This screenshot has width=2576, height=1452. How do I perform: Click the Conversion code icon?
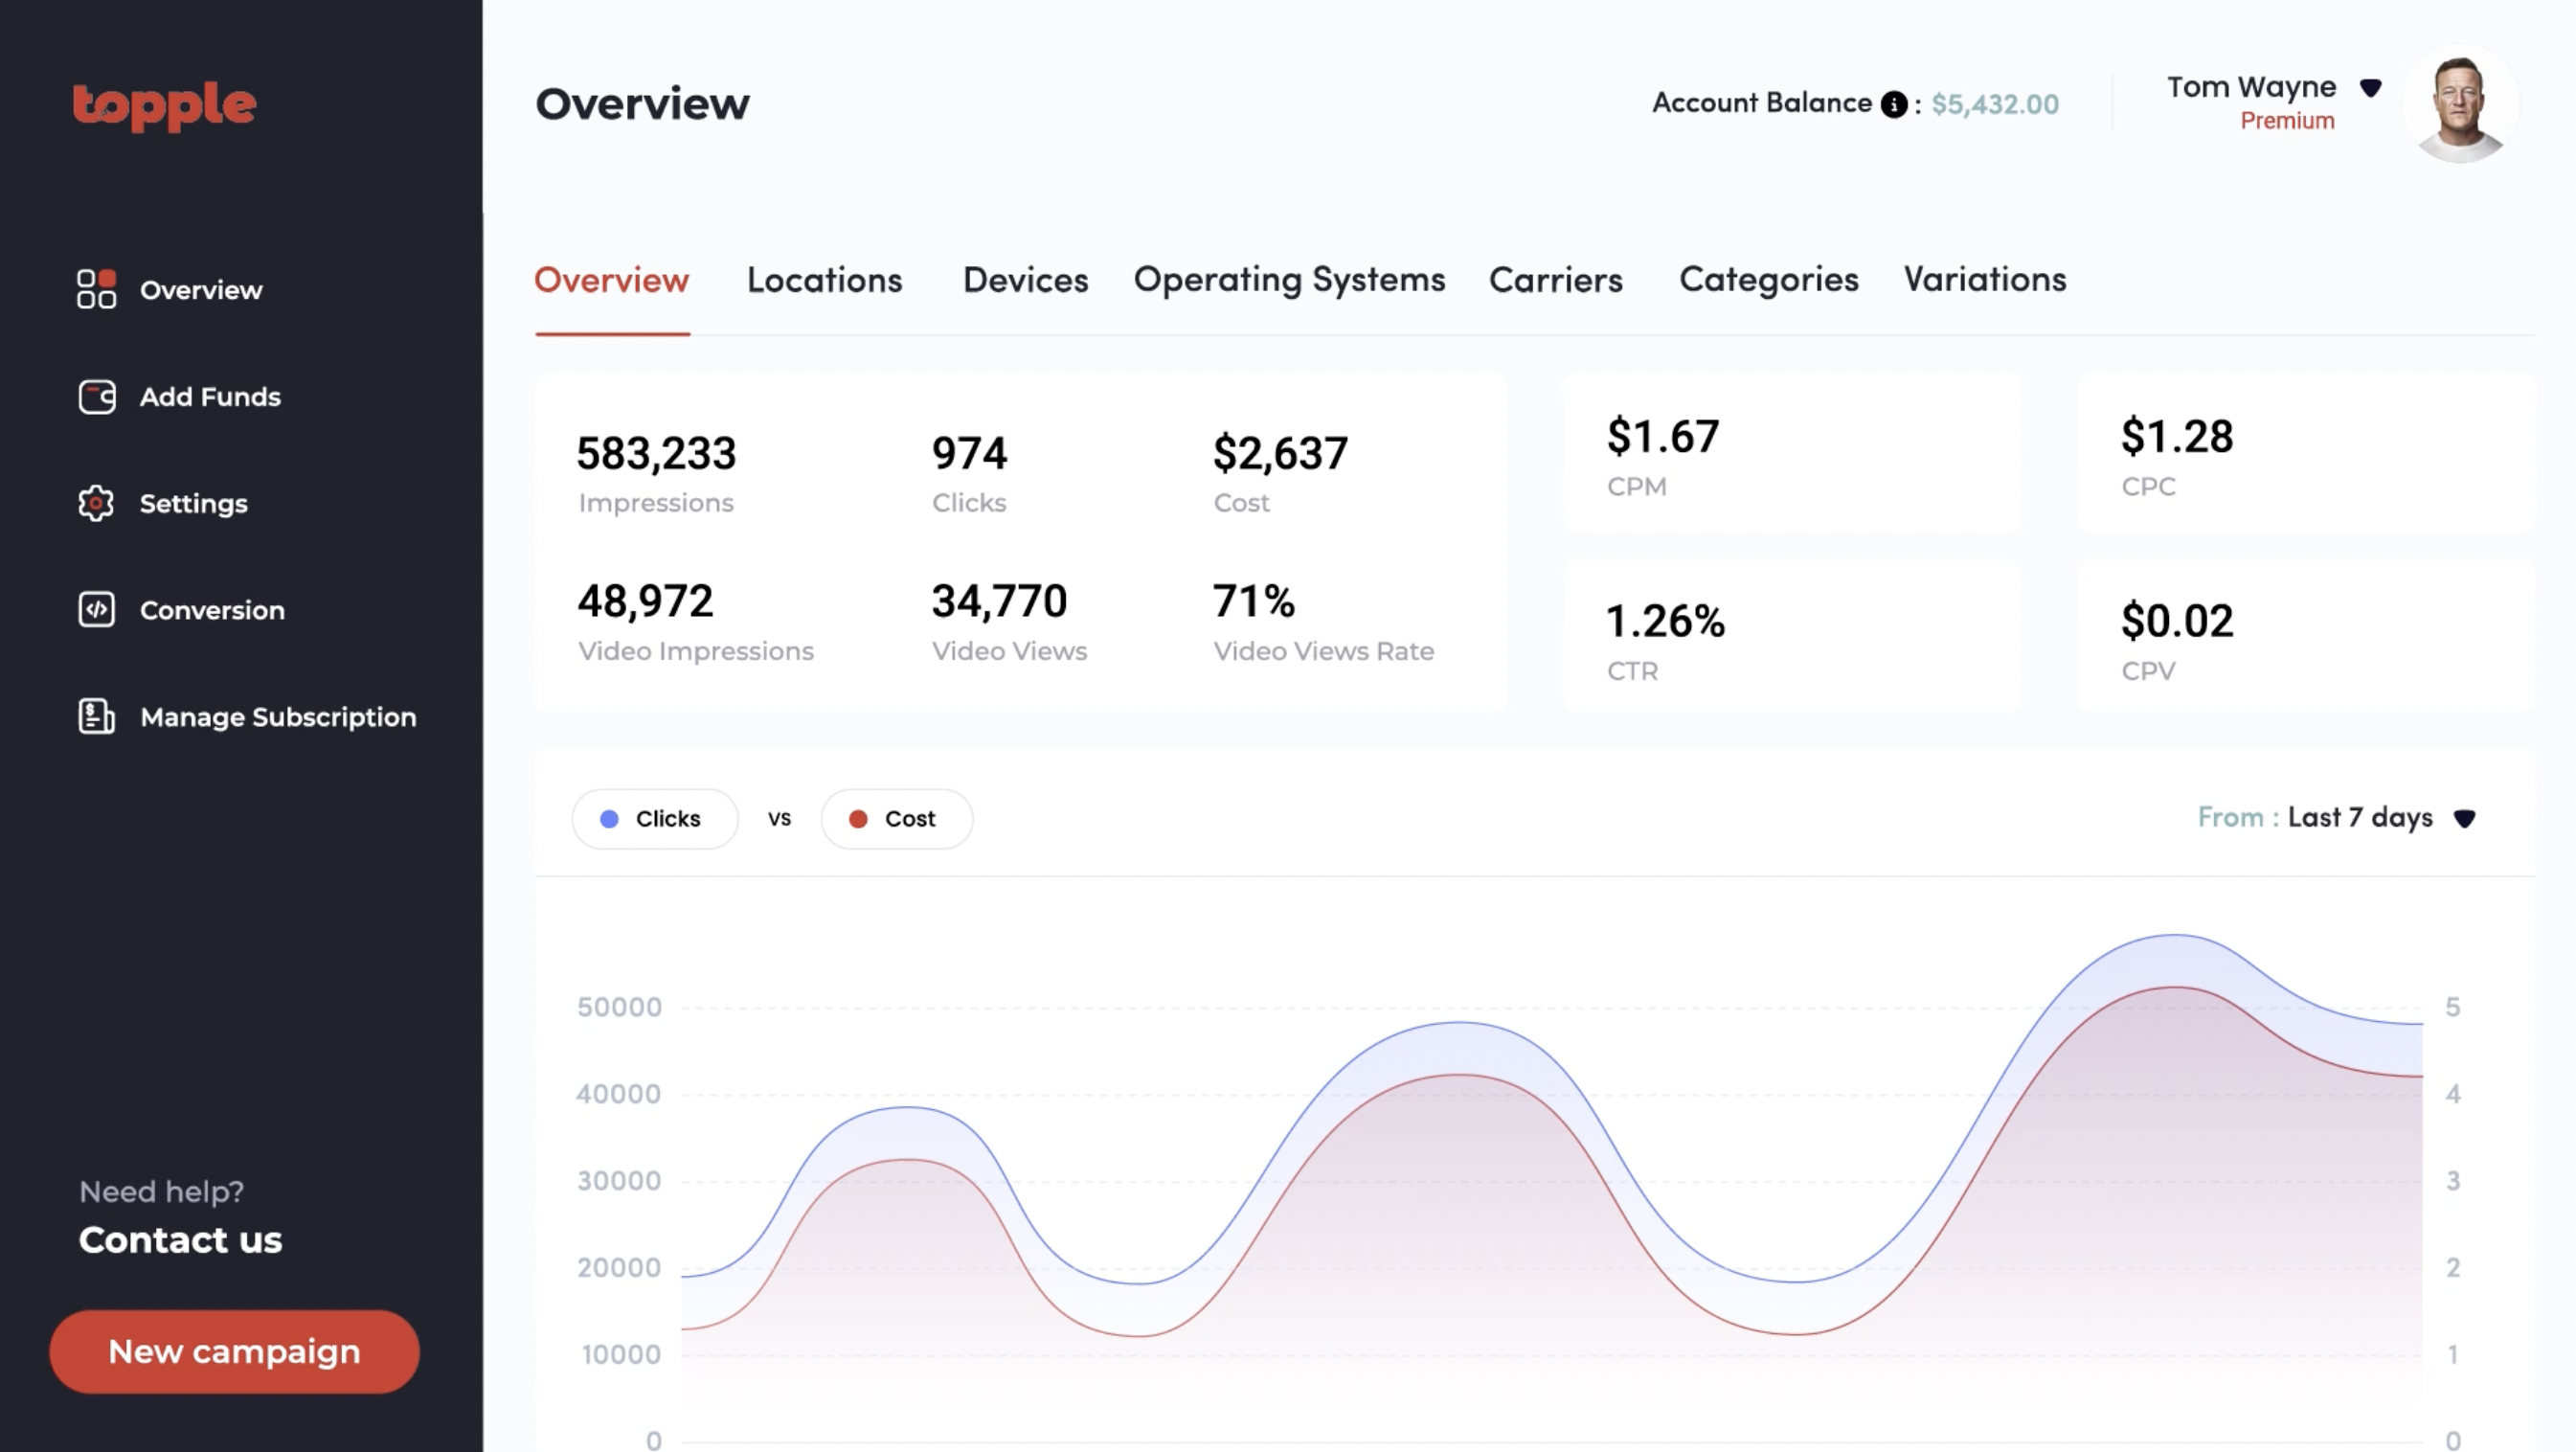pyautogui.click(x=96, y=609)
